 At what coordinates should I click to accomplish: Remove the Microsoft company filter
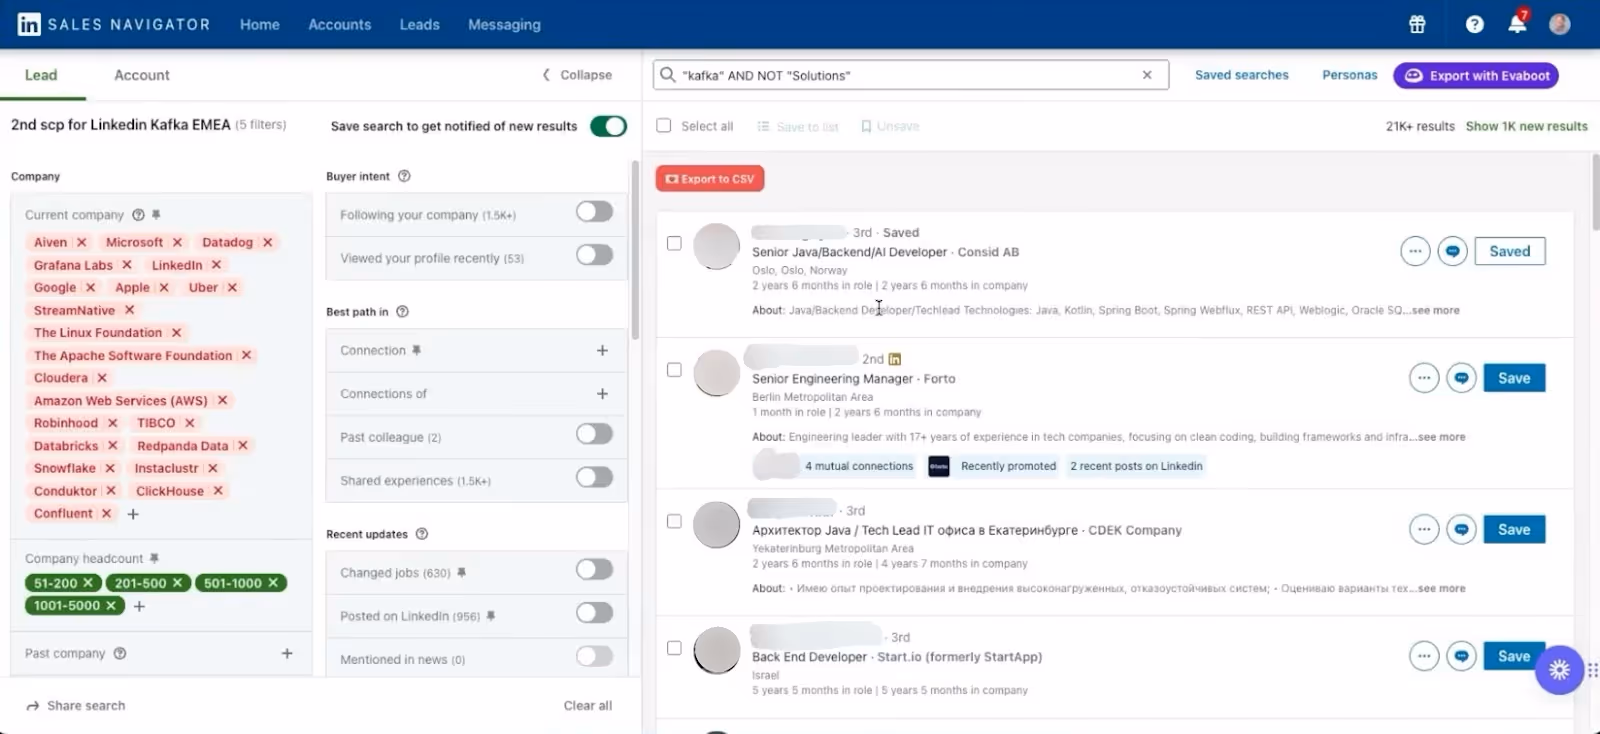(x=177, y=242)
